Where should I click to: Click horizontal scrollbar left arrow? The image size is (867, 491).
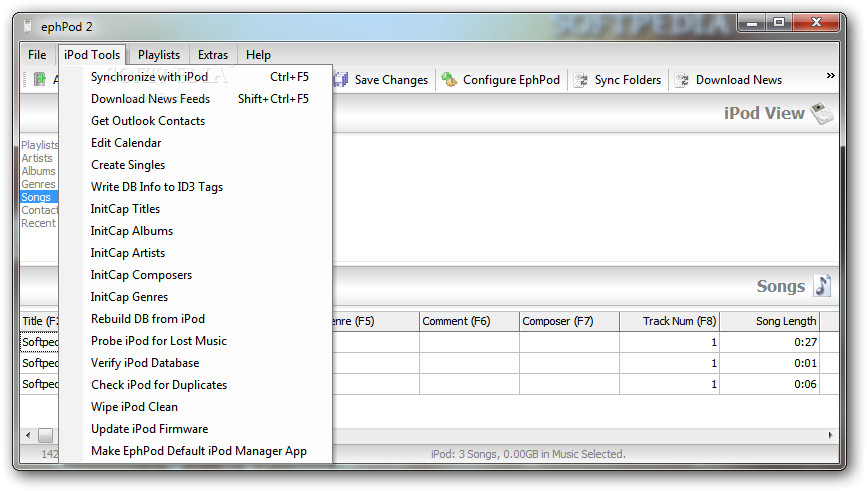(x=28, y=436)
